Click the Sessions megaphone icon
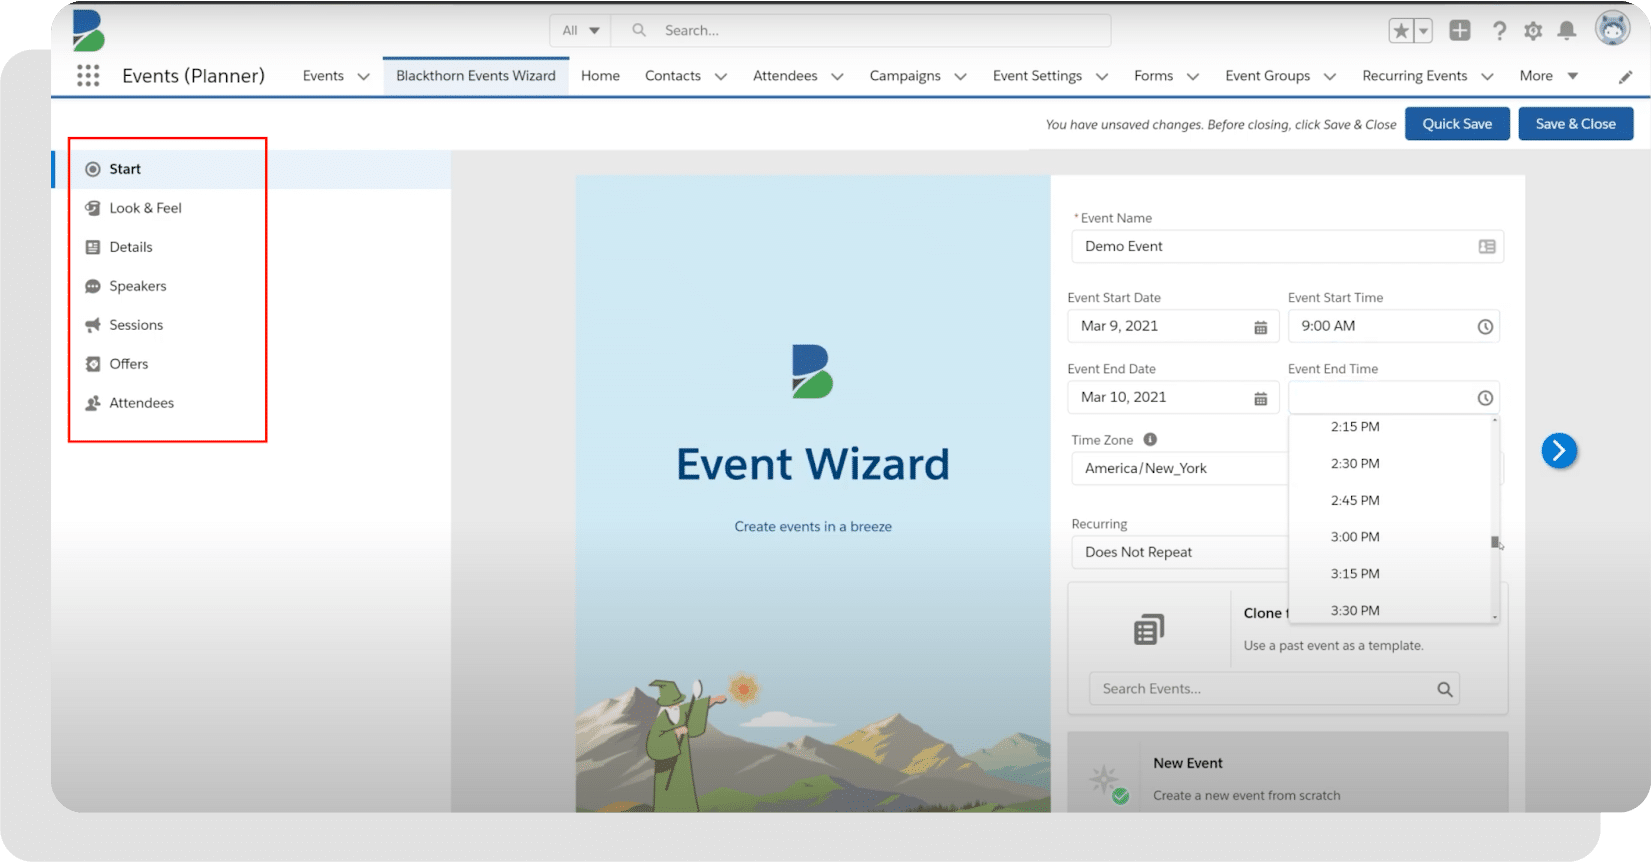Screen dimensions: 1652x862 point(93,325)
